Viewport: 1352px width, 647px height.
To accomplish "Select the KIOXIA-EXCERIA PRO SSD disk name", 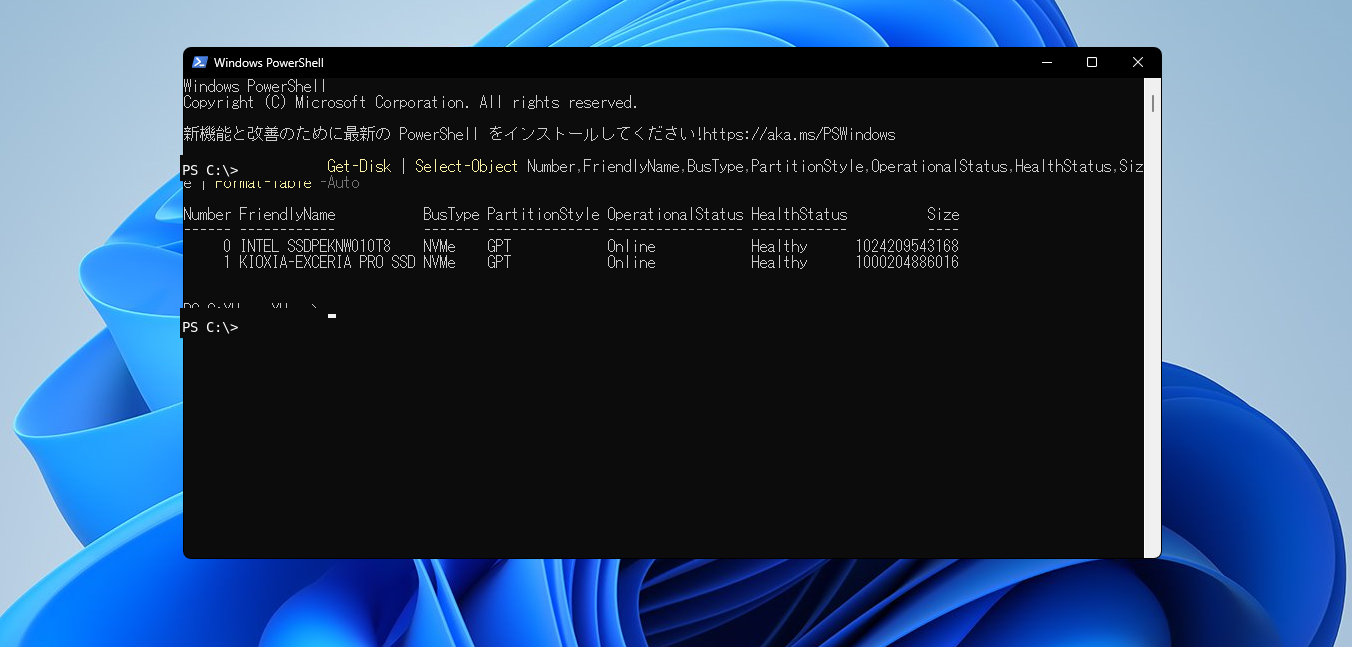I will point(327,262).
